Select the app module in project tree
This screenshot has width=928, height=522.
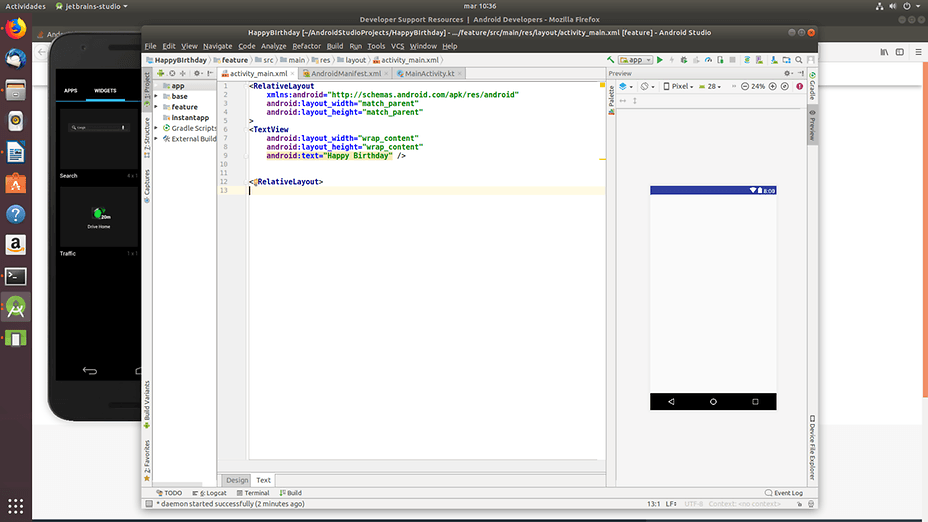178,86
